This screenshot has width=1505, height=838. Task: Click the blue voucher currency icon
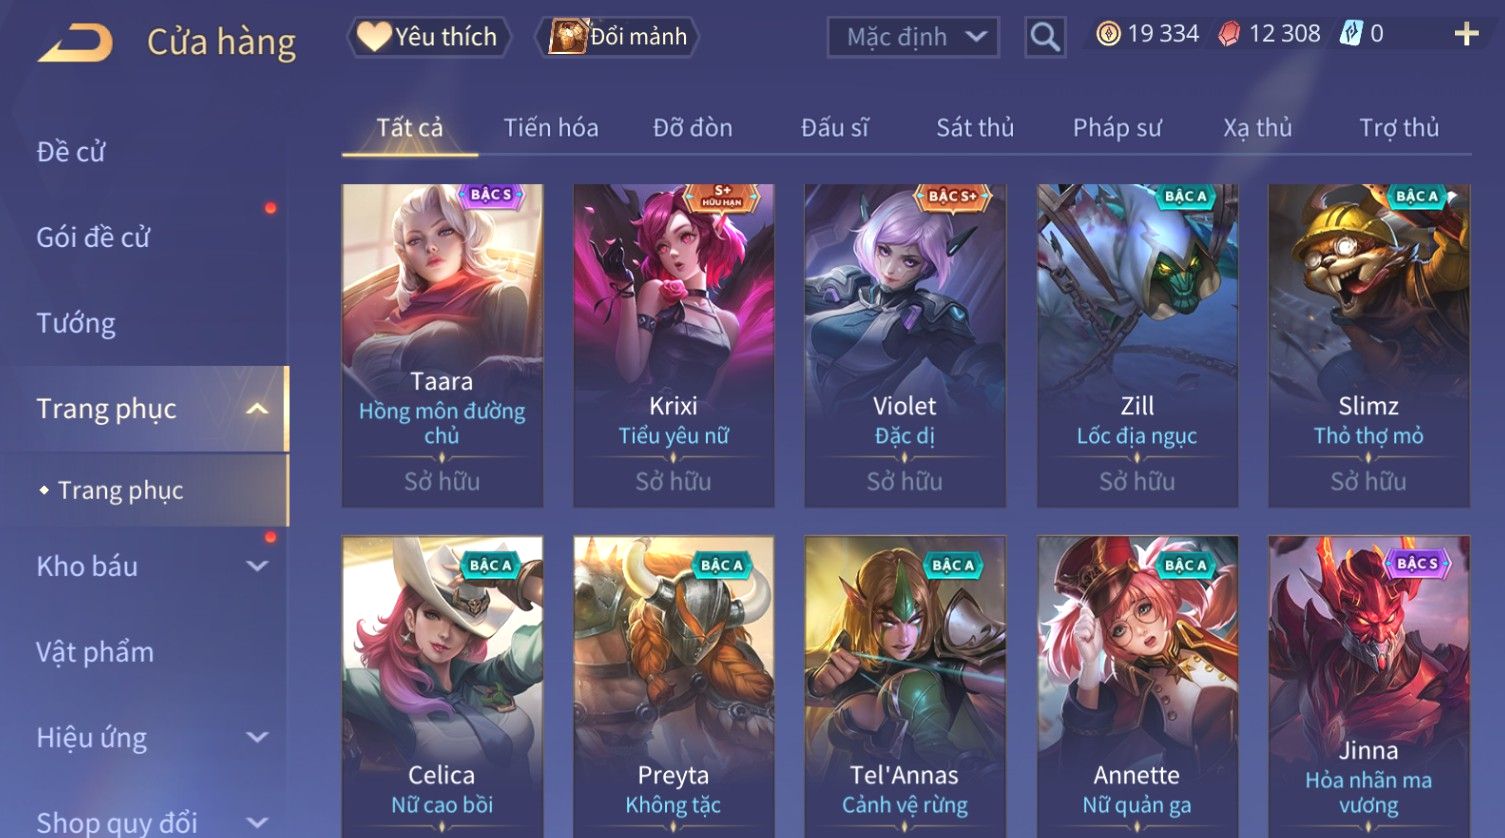pyautogui.click(x=1351, y=34)
